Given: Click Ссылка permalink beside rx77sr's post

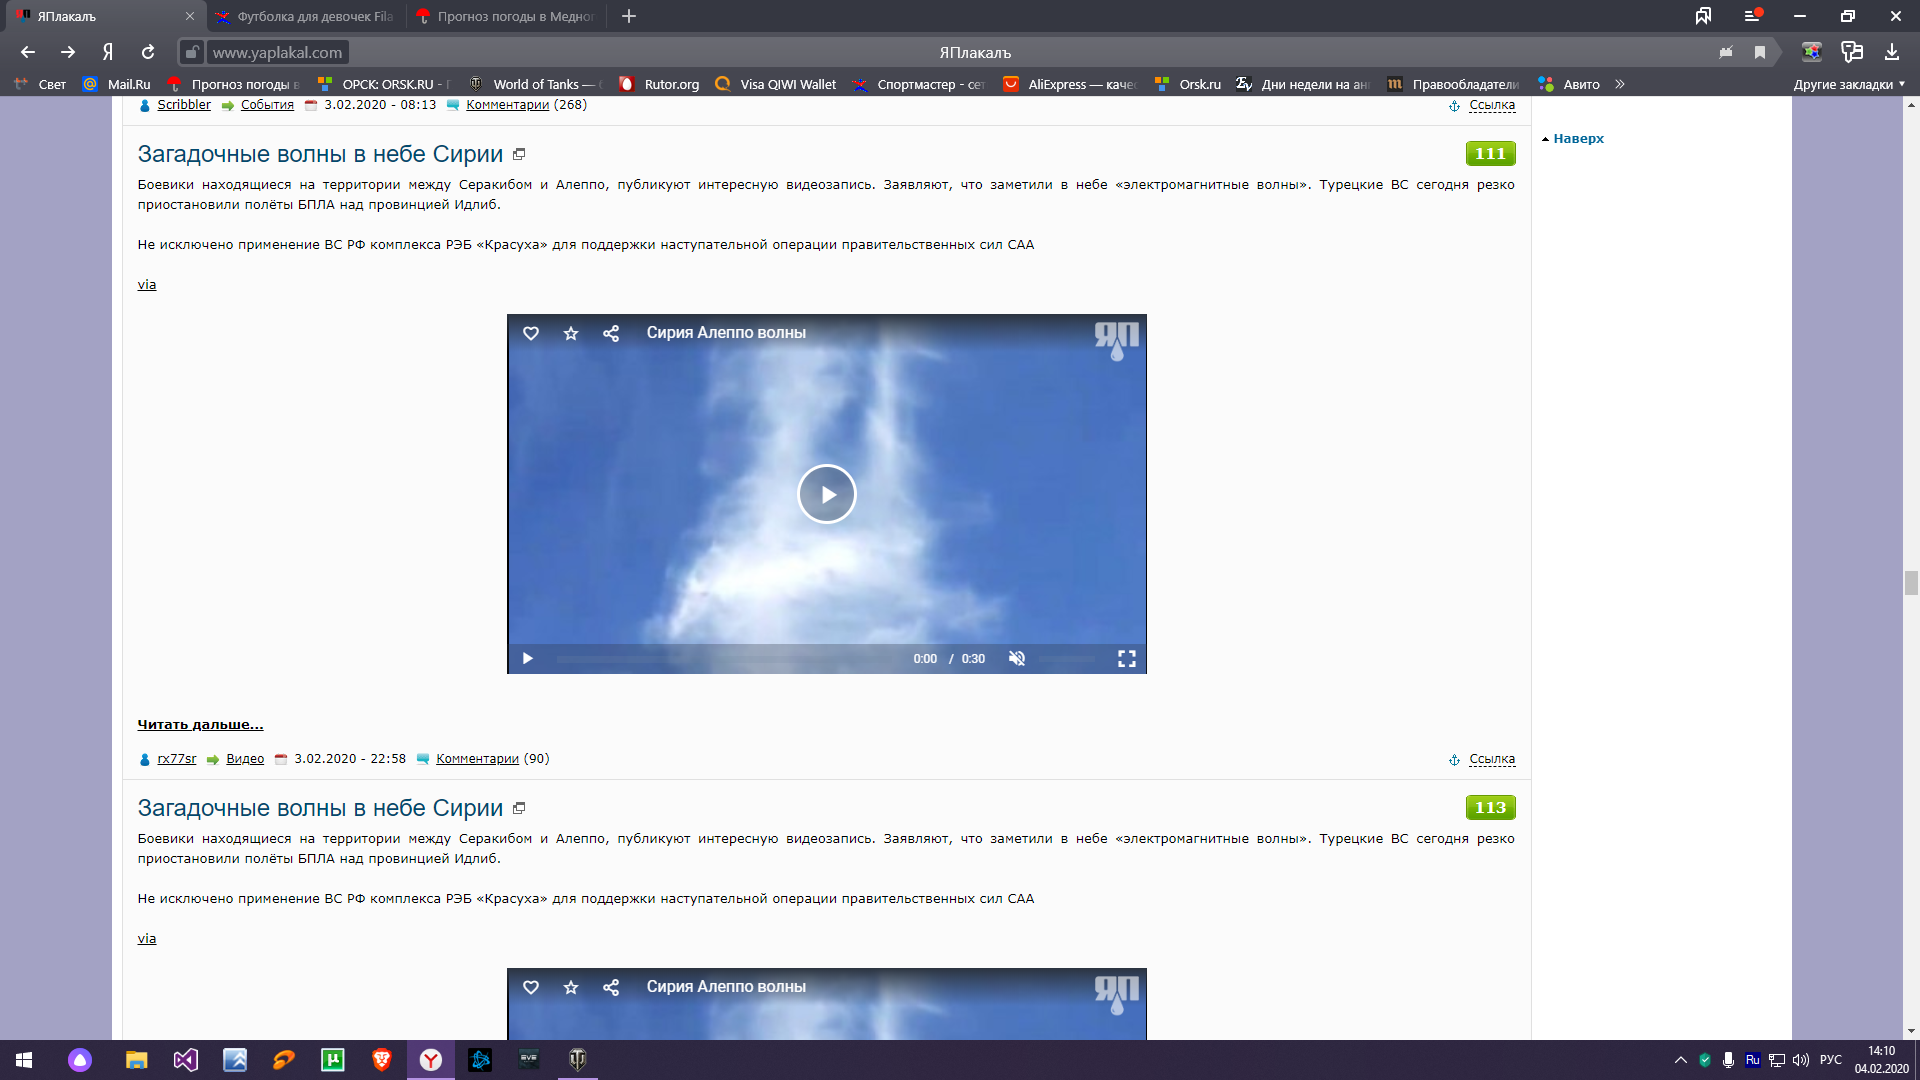Looking at the screenshot, I should click(1492, 759).
